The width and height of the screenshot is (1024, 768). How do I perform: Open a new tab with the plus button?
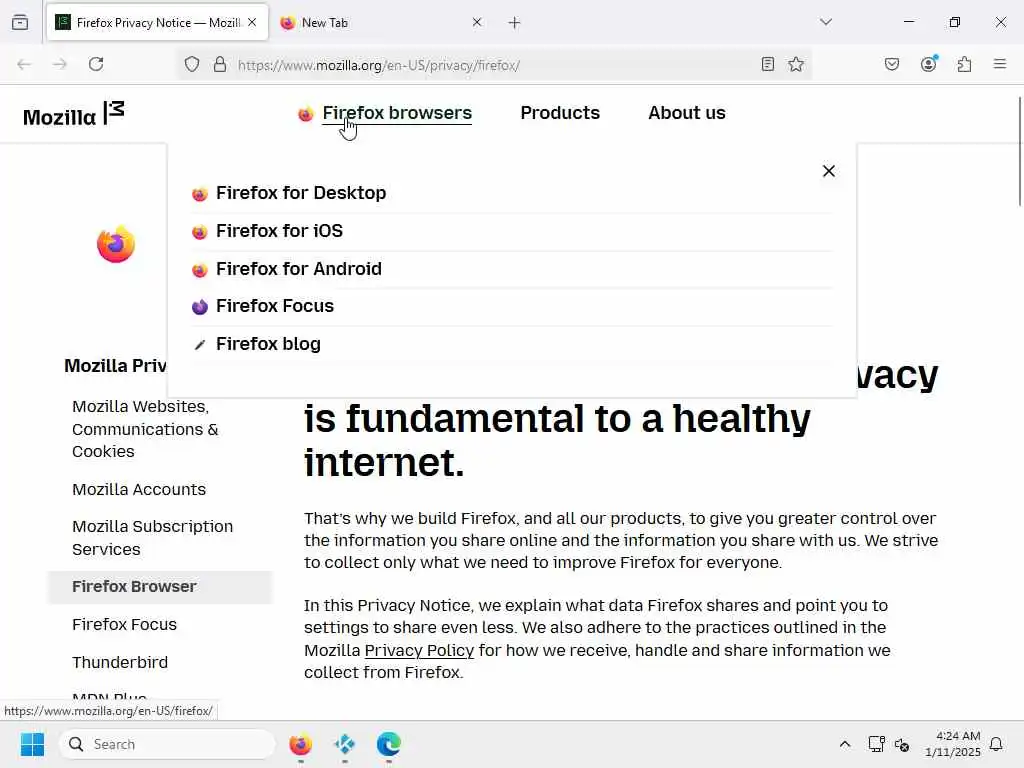tap(515, 23)
